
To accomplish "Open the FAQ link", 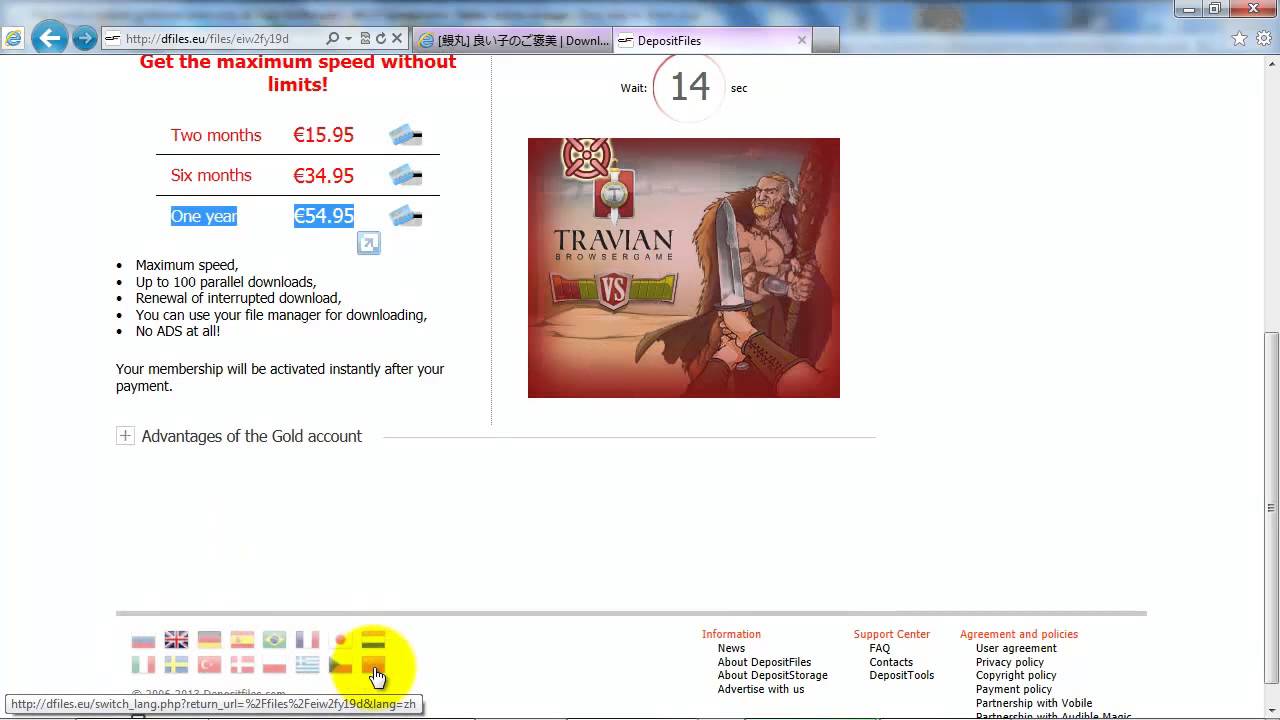I will click(x=880, y=648).
